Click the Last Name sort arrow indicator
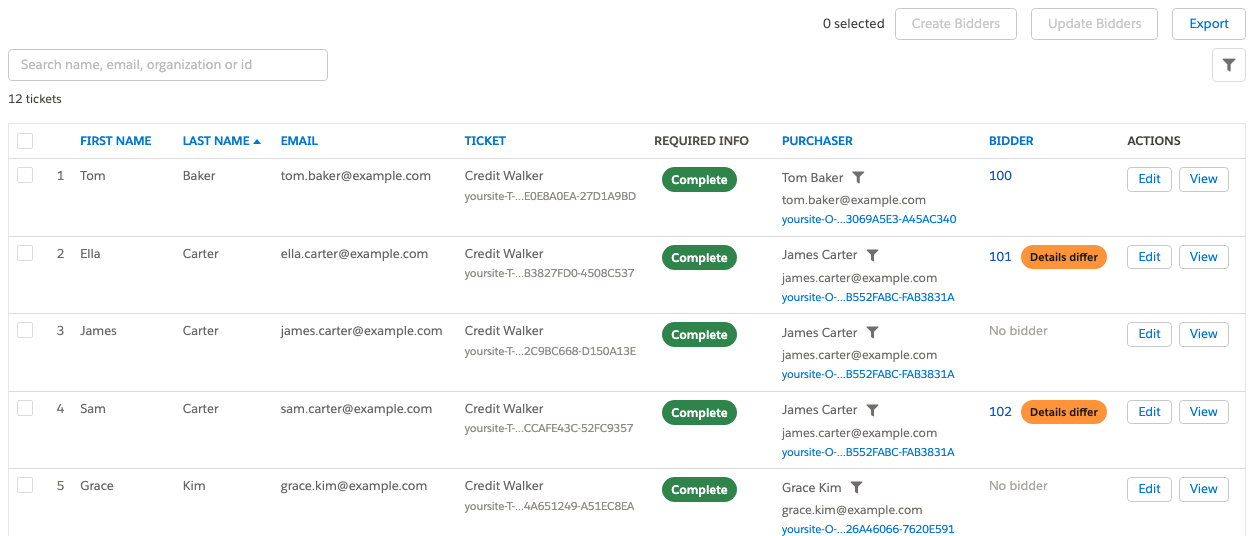 [x=257, y=141]
